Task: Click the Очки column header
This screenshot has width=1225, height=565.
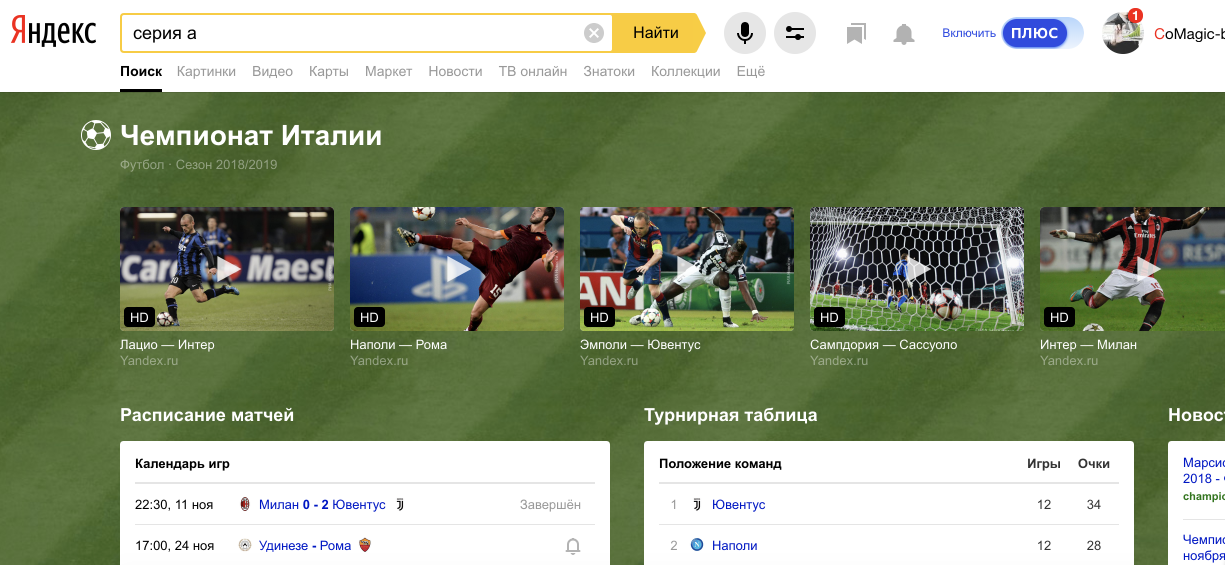Action: point(1094,463)
